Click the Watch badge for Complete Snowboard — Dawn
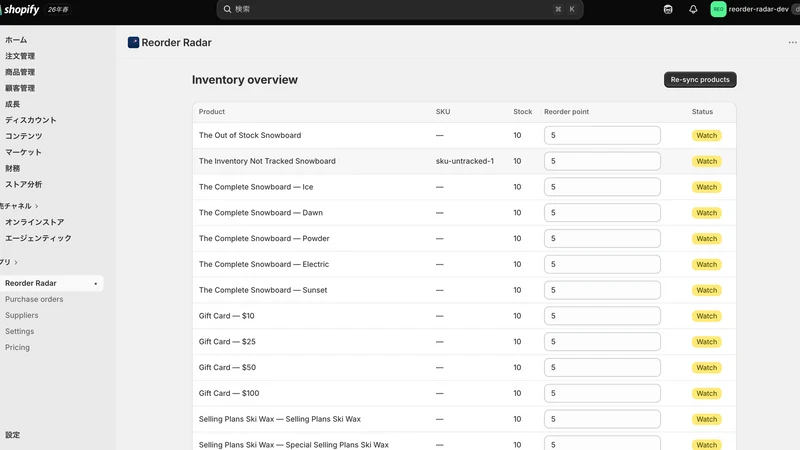The height and width of the screenshot is (450, 800). pyautogui.click(x=707, y=213)
